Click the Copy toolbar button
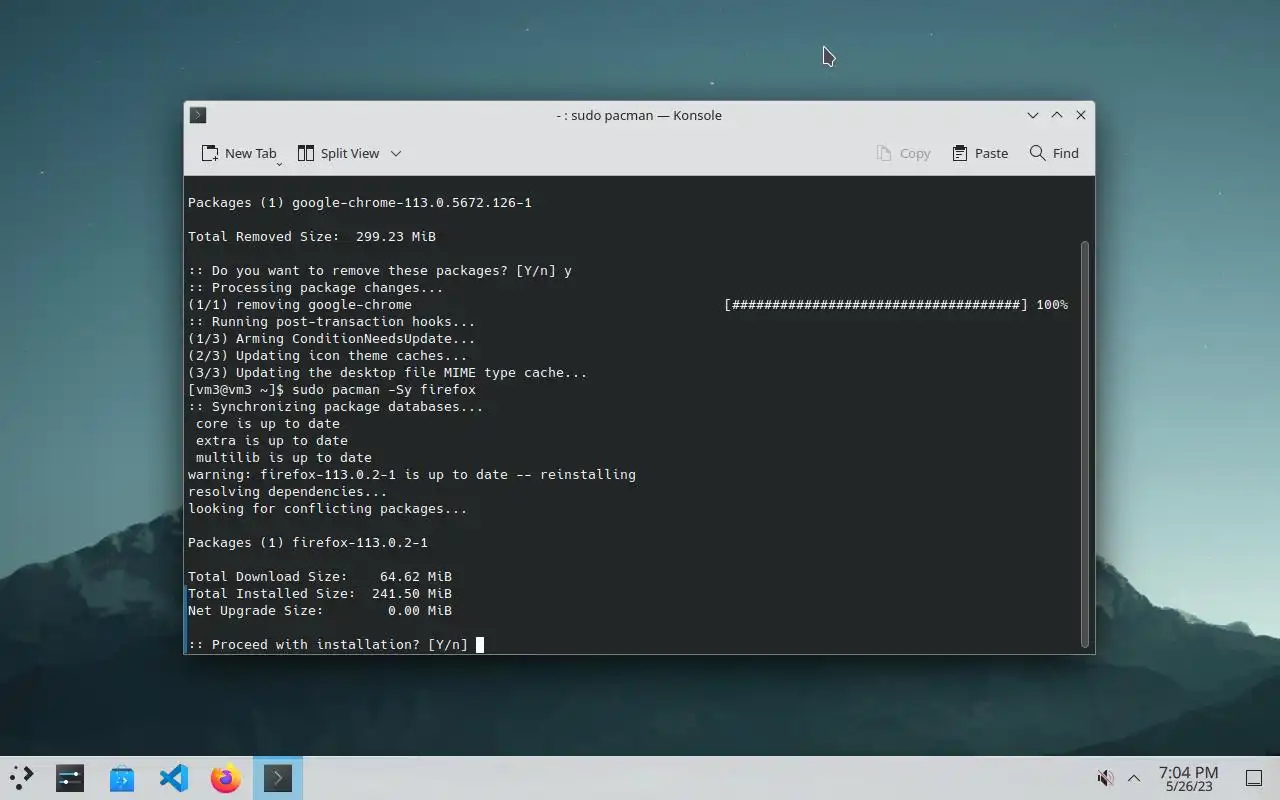1280x800 pixels. 903,153
